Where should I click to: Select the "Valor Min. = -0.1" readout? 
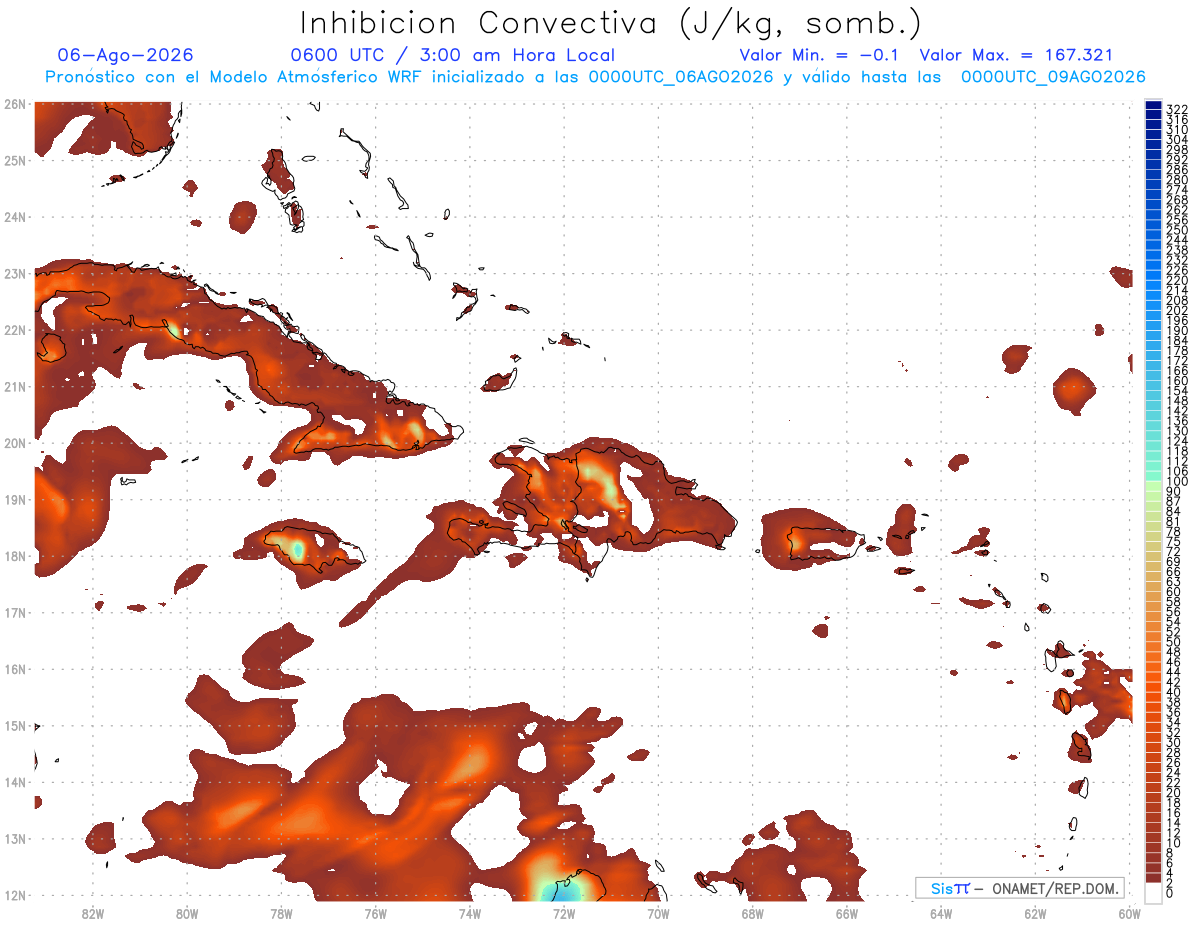(x=818, y=55)
